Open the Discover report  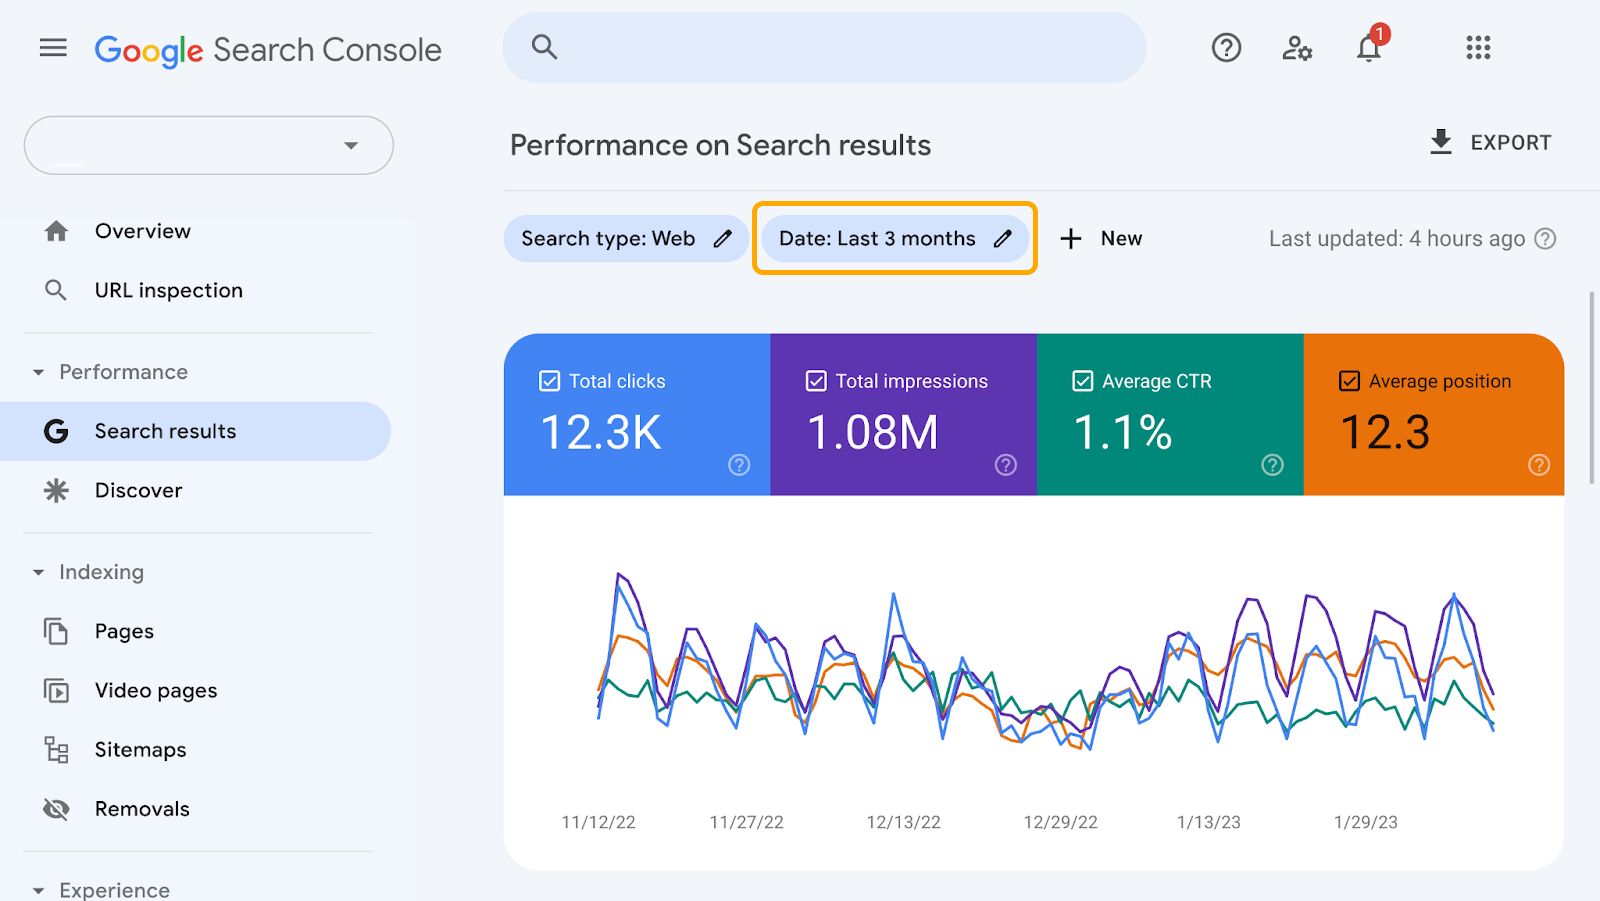coord(137,490)
